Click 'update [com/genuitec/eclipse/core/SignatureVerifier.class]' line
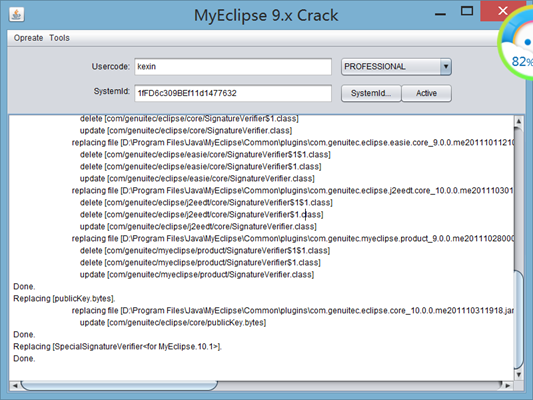 (186, 131)
